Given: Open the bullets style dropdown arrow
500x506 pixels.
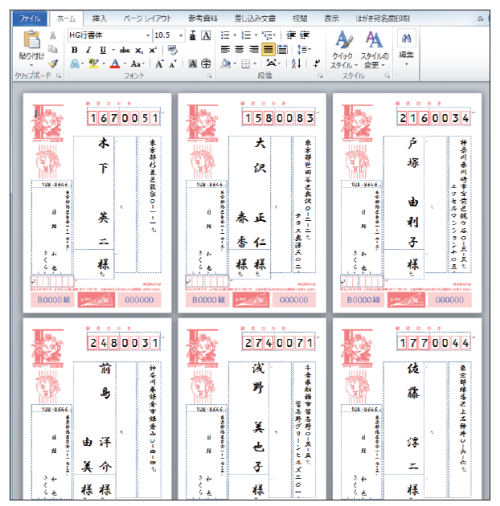Looking at the screenshot, I should [x=234, y=35].
